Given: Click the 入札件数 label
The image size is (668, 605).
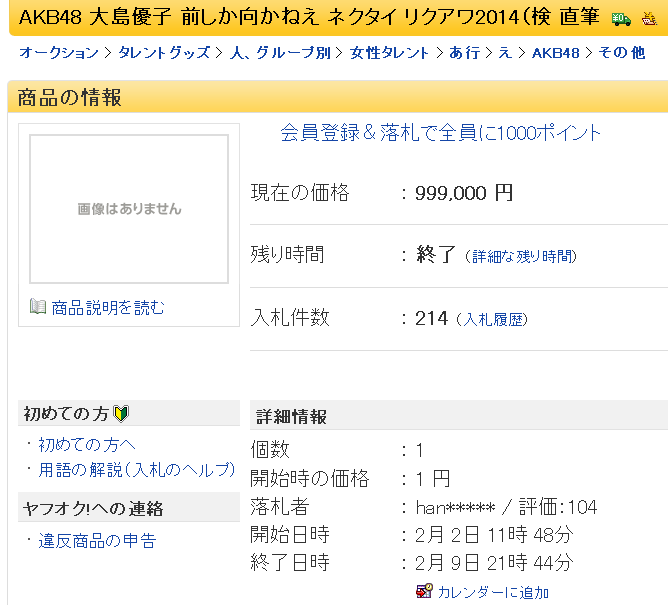Looking at the screenshot, I should coord(290,318).
